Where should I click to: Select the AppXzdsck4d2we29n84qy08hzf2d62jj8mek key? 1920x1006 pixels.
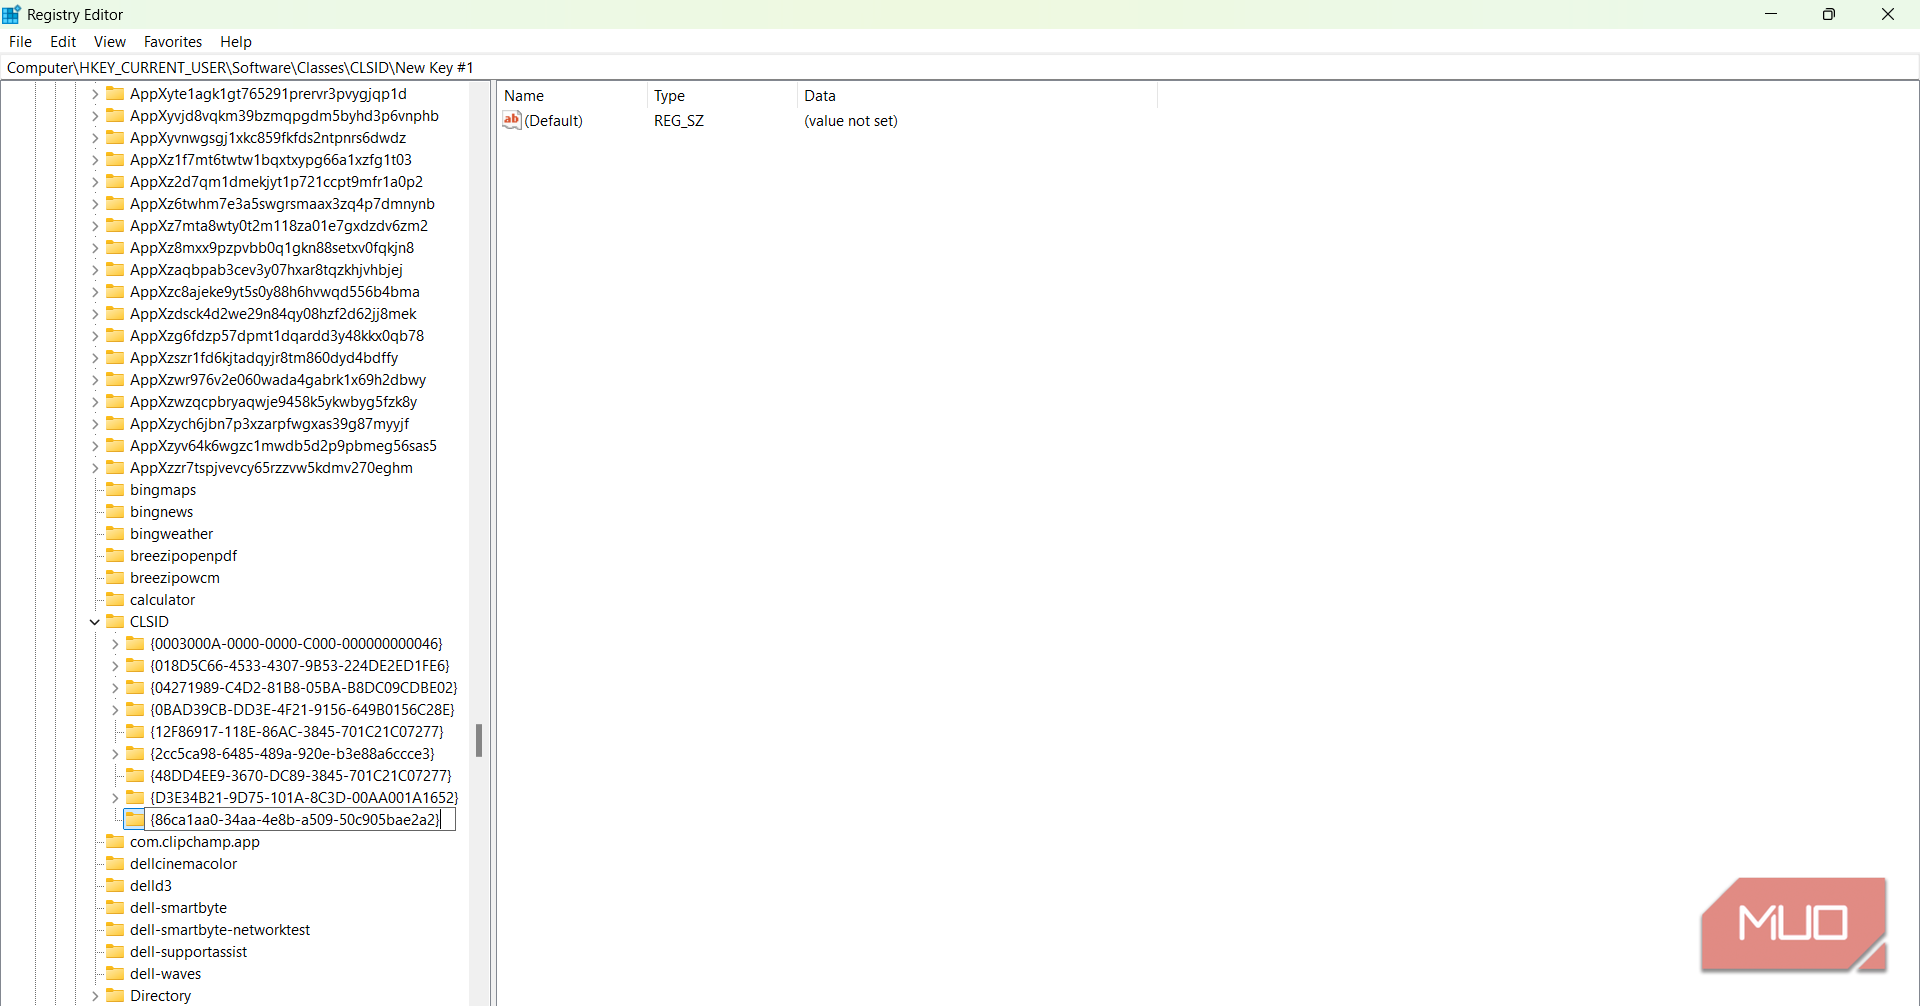273,314
